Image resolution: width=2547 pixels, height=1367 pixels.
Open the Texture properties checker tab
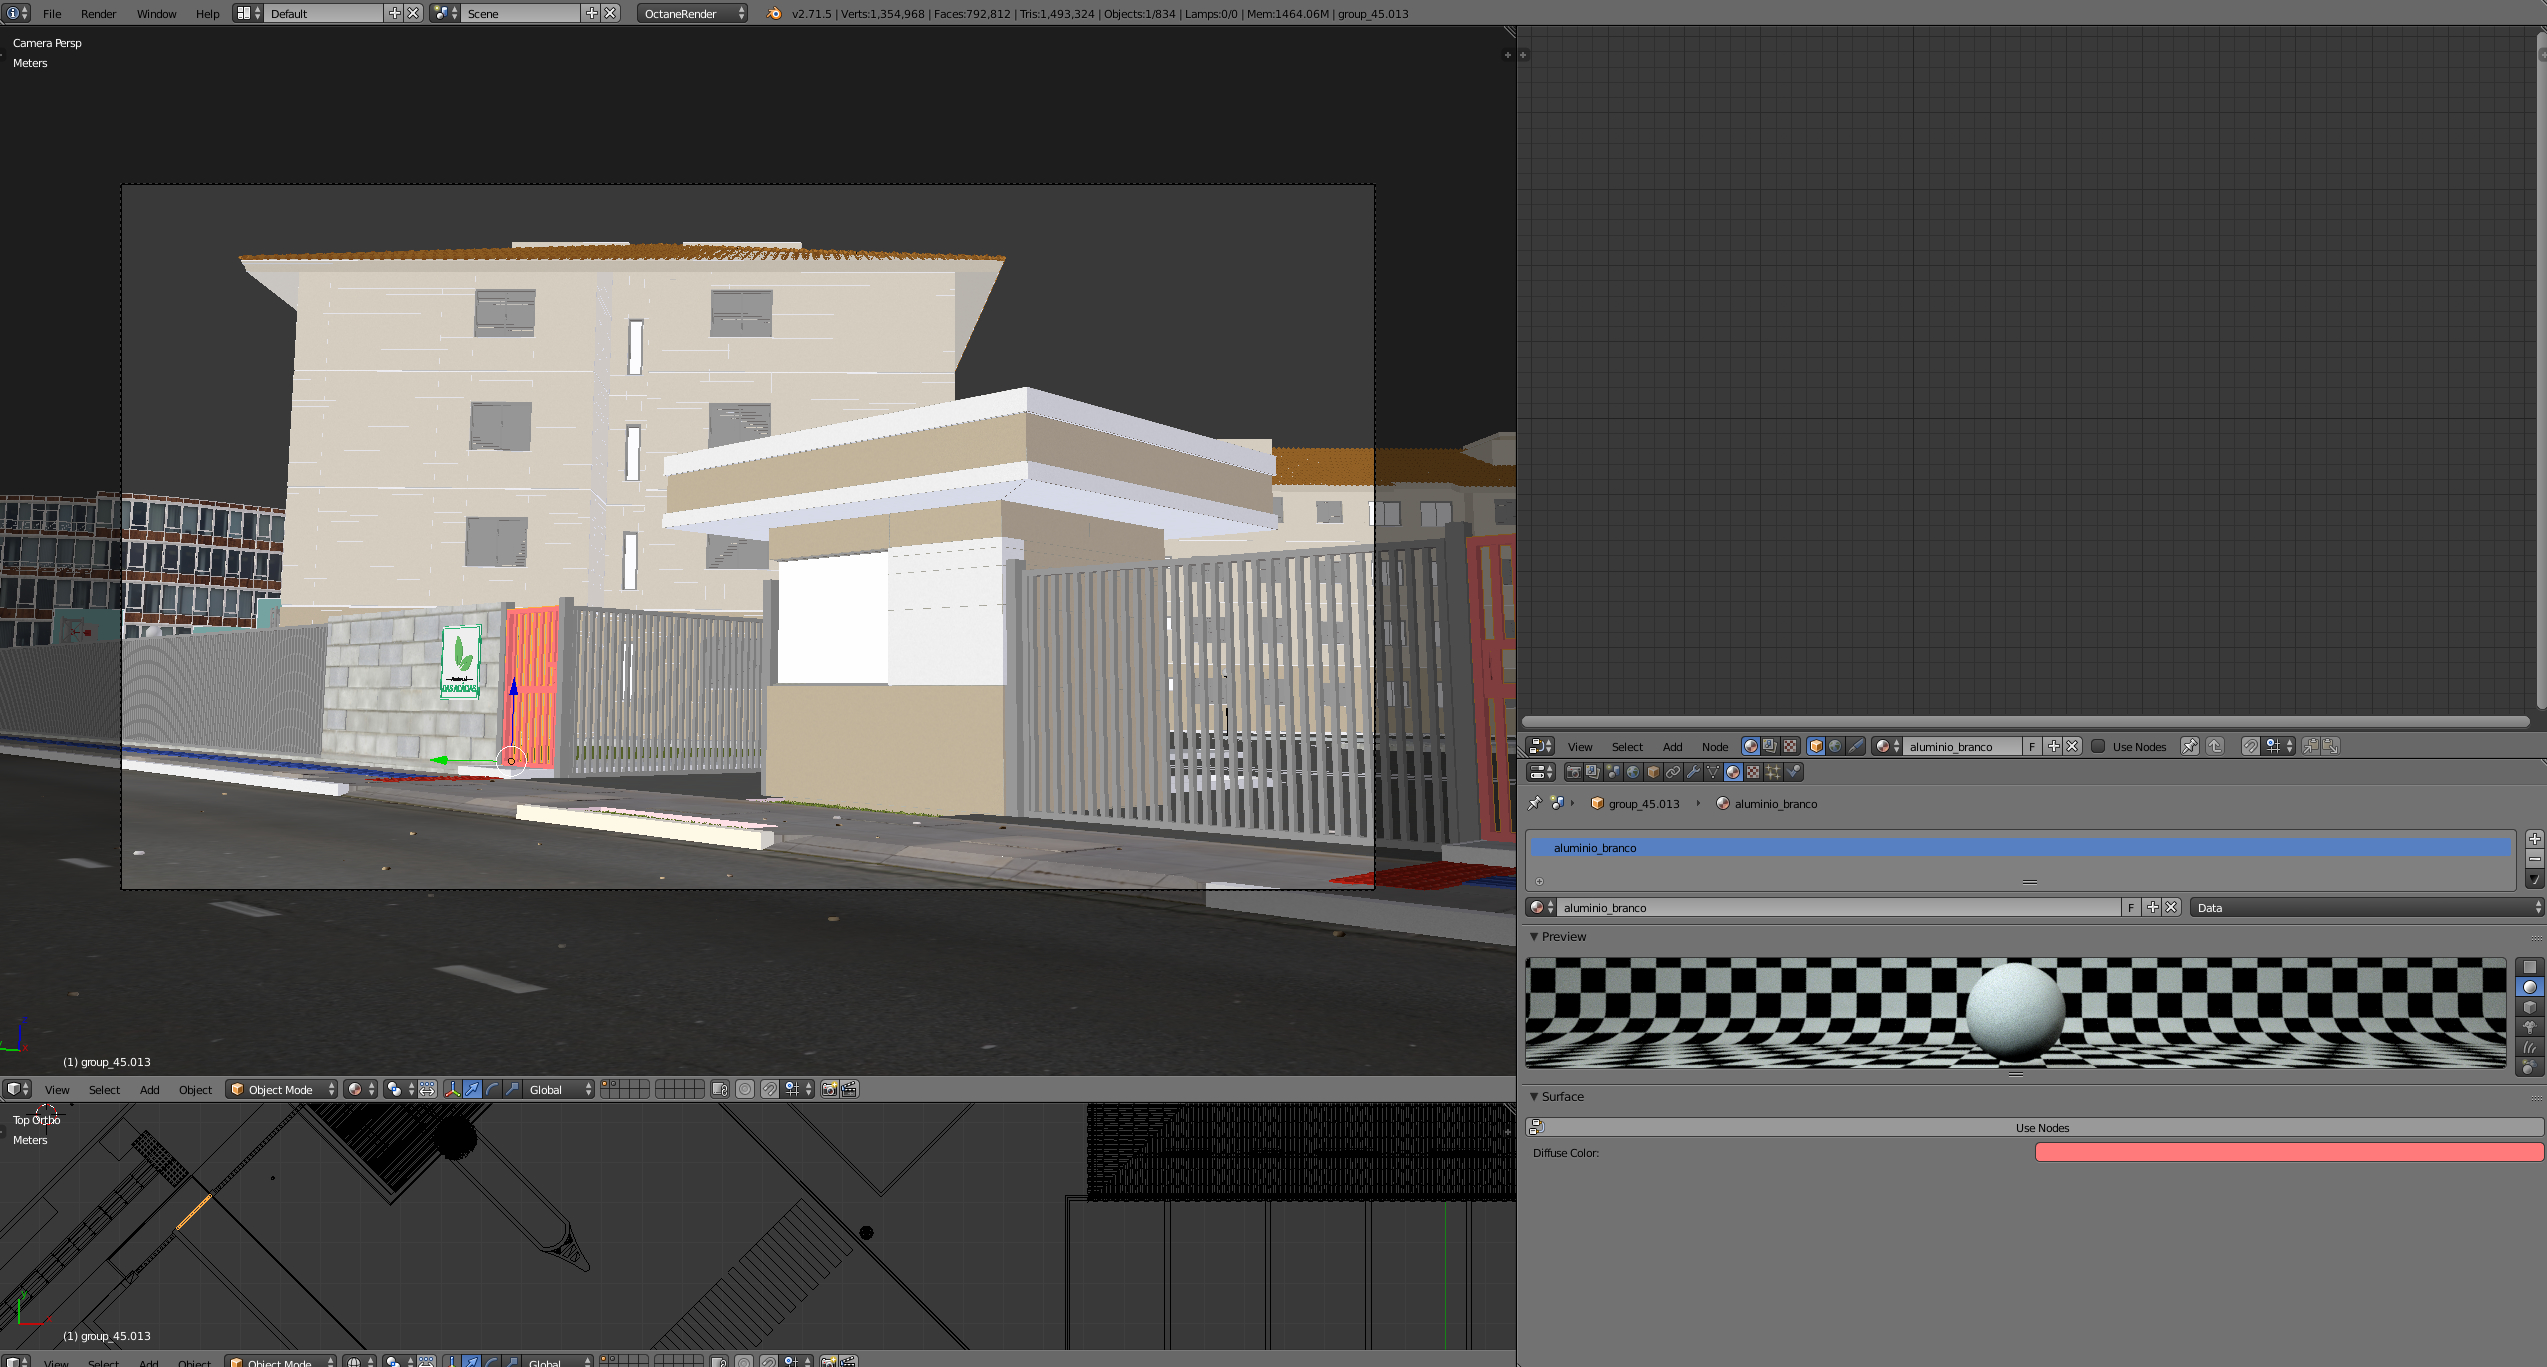click(x=1753, y=772)
